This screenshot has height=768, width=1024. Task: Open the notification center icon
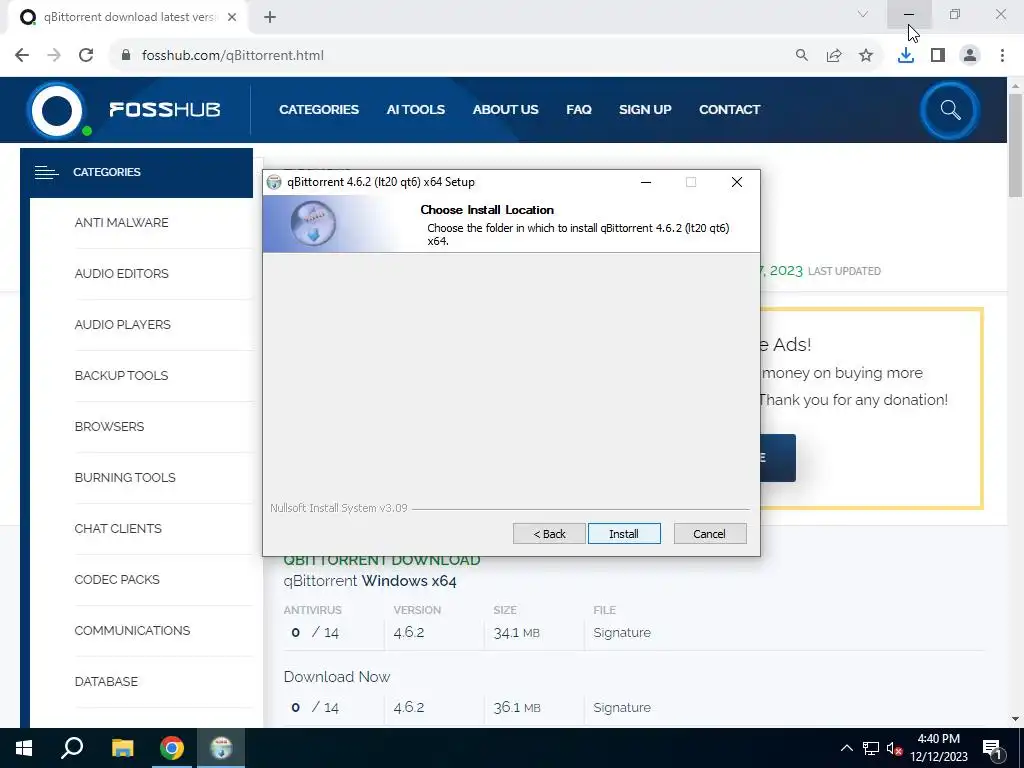[x=992, y=748]
